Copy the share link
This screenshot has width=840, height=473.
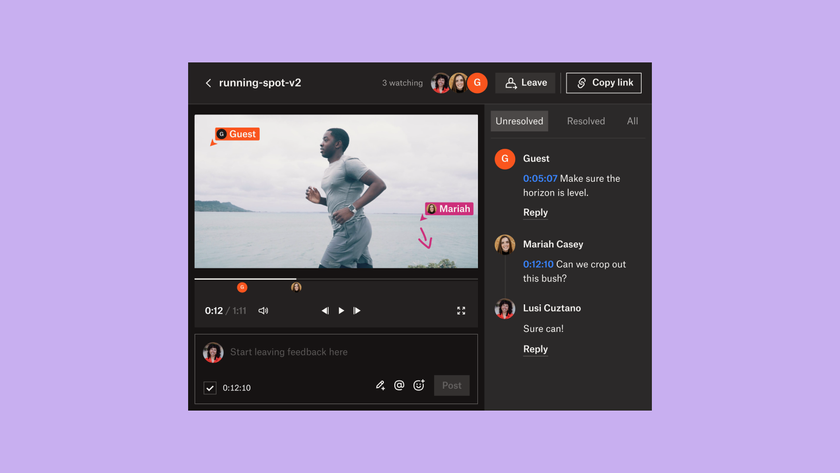point(604,83)
